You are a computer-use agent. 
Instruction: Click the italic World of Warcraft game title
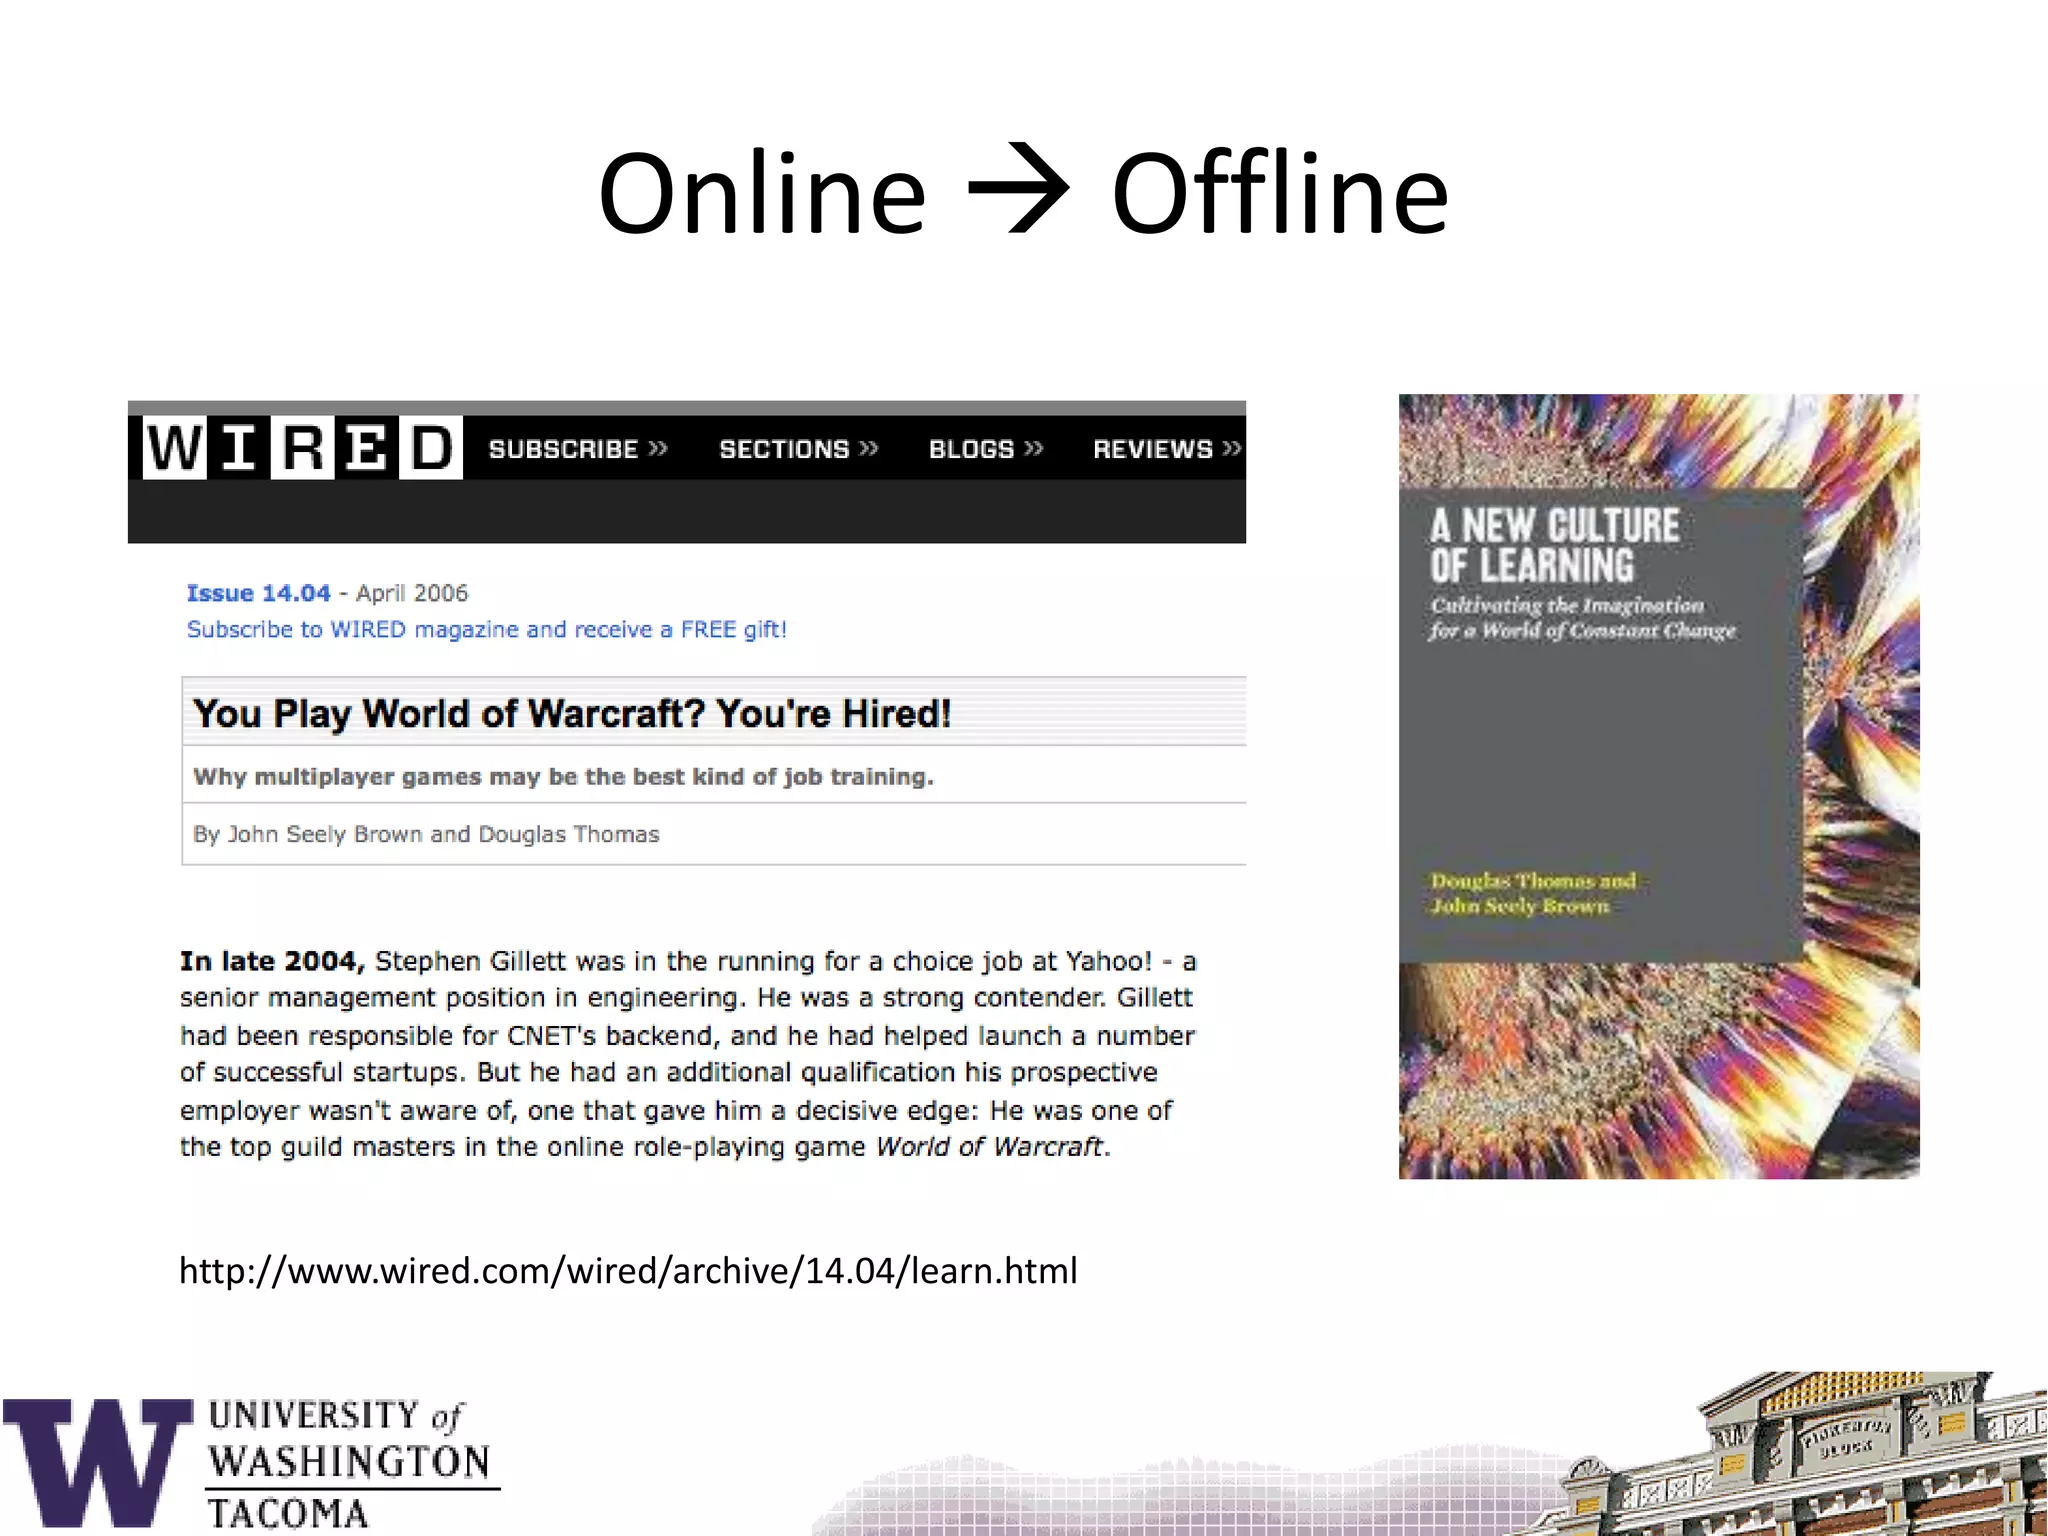click(990, 1146)
